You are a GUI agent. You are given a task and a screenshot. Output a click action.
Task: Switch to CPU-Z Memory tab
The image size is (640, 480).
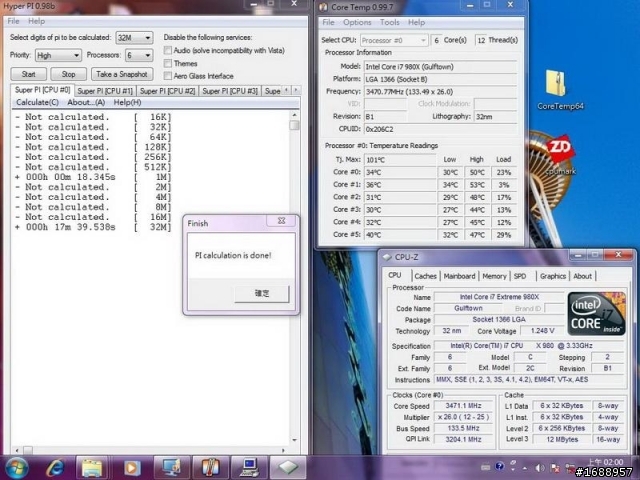[494, 276]
